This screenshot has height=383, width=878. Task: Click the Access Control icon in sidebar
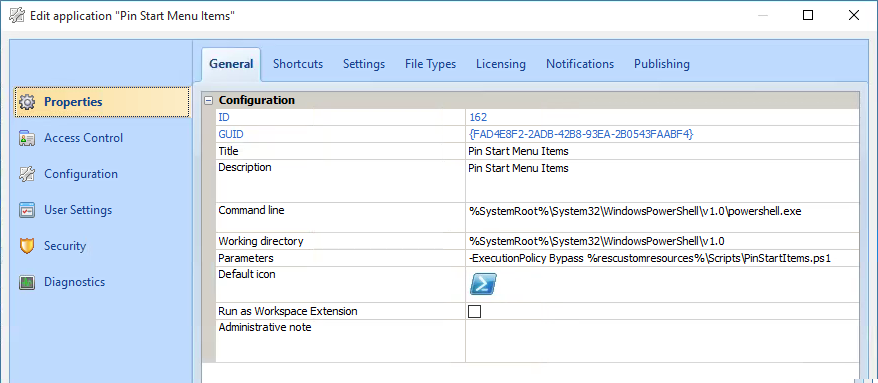tap(27, 138)
